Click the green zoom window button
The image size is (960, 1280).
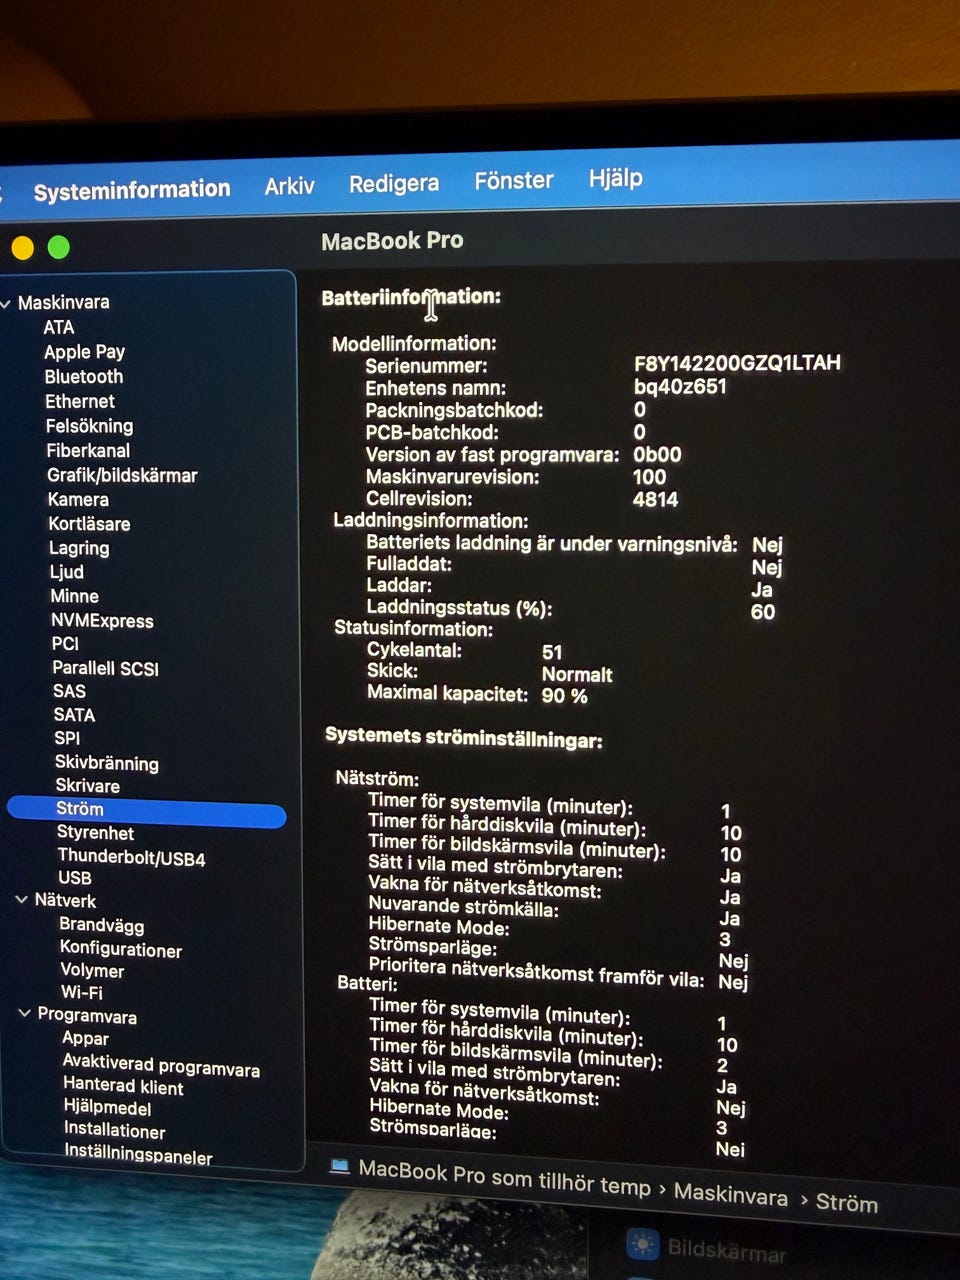pyautogui.click(x=59, y=246)
